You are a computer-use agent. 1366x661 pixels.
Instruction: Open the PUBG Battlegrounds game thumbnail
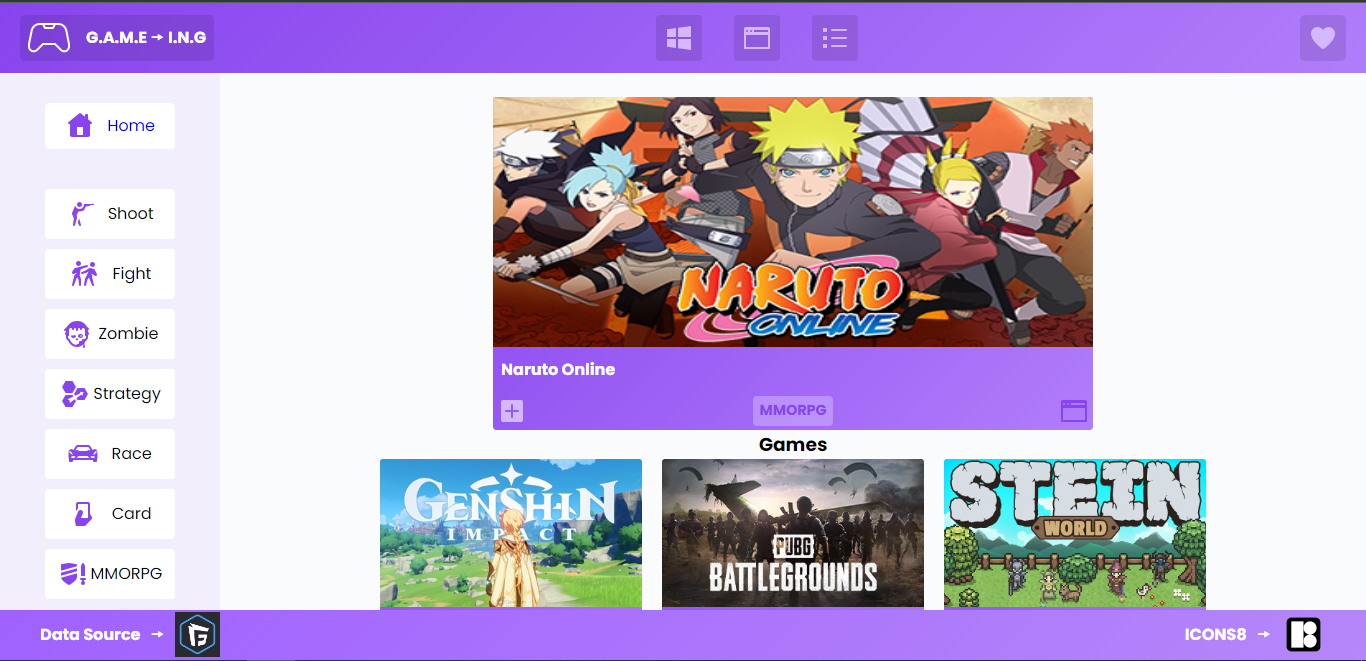tap(793, 534)
